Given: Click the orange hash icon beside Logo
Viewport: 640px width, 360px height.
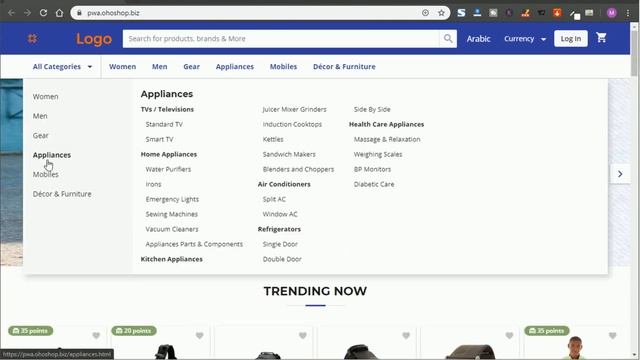Looking at the screenshot, I should point(32,38).
